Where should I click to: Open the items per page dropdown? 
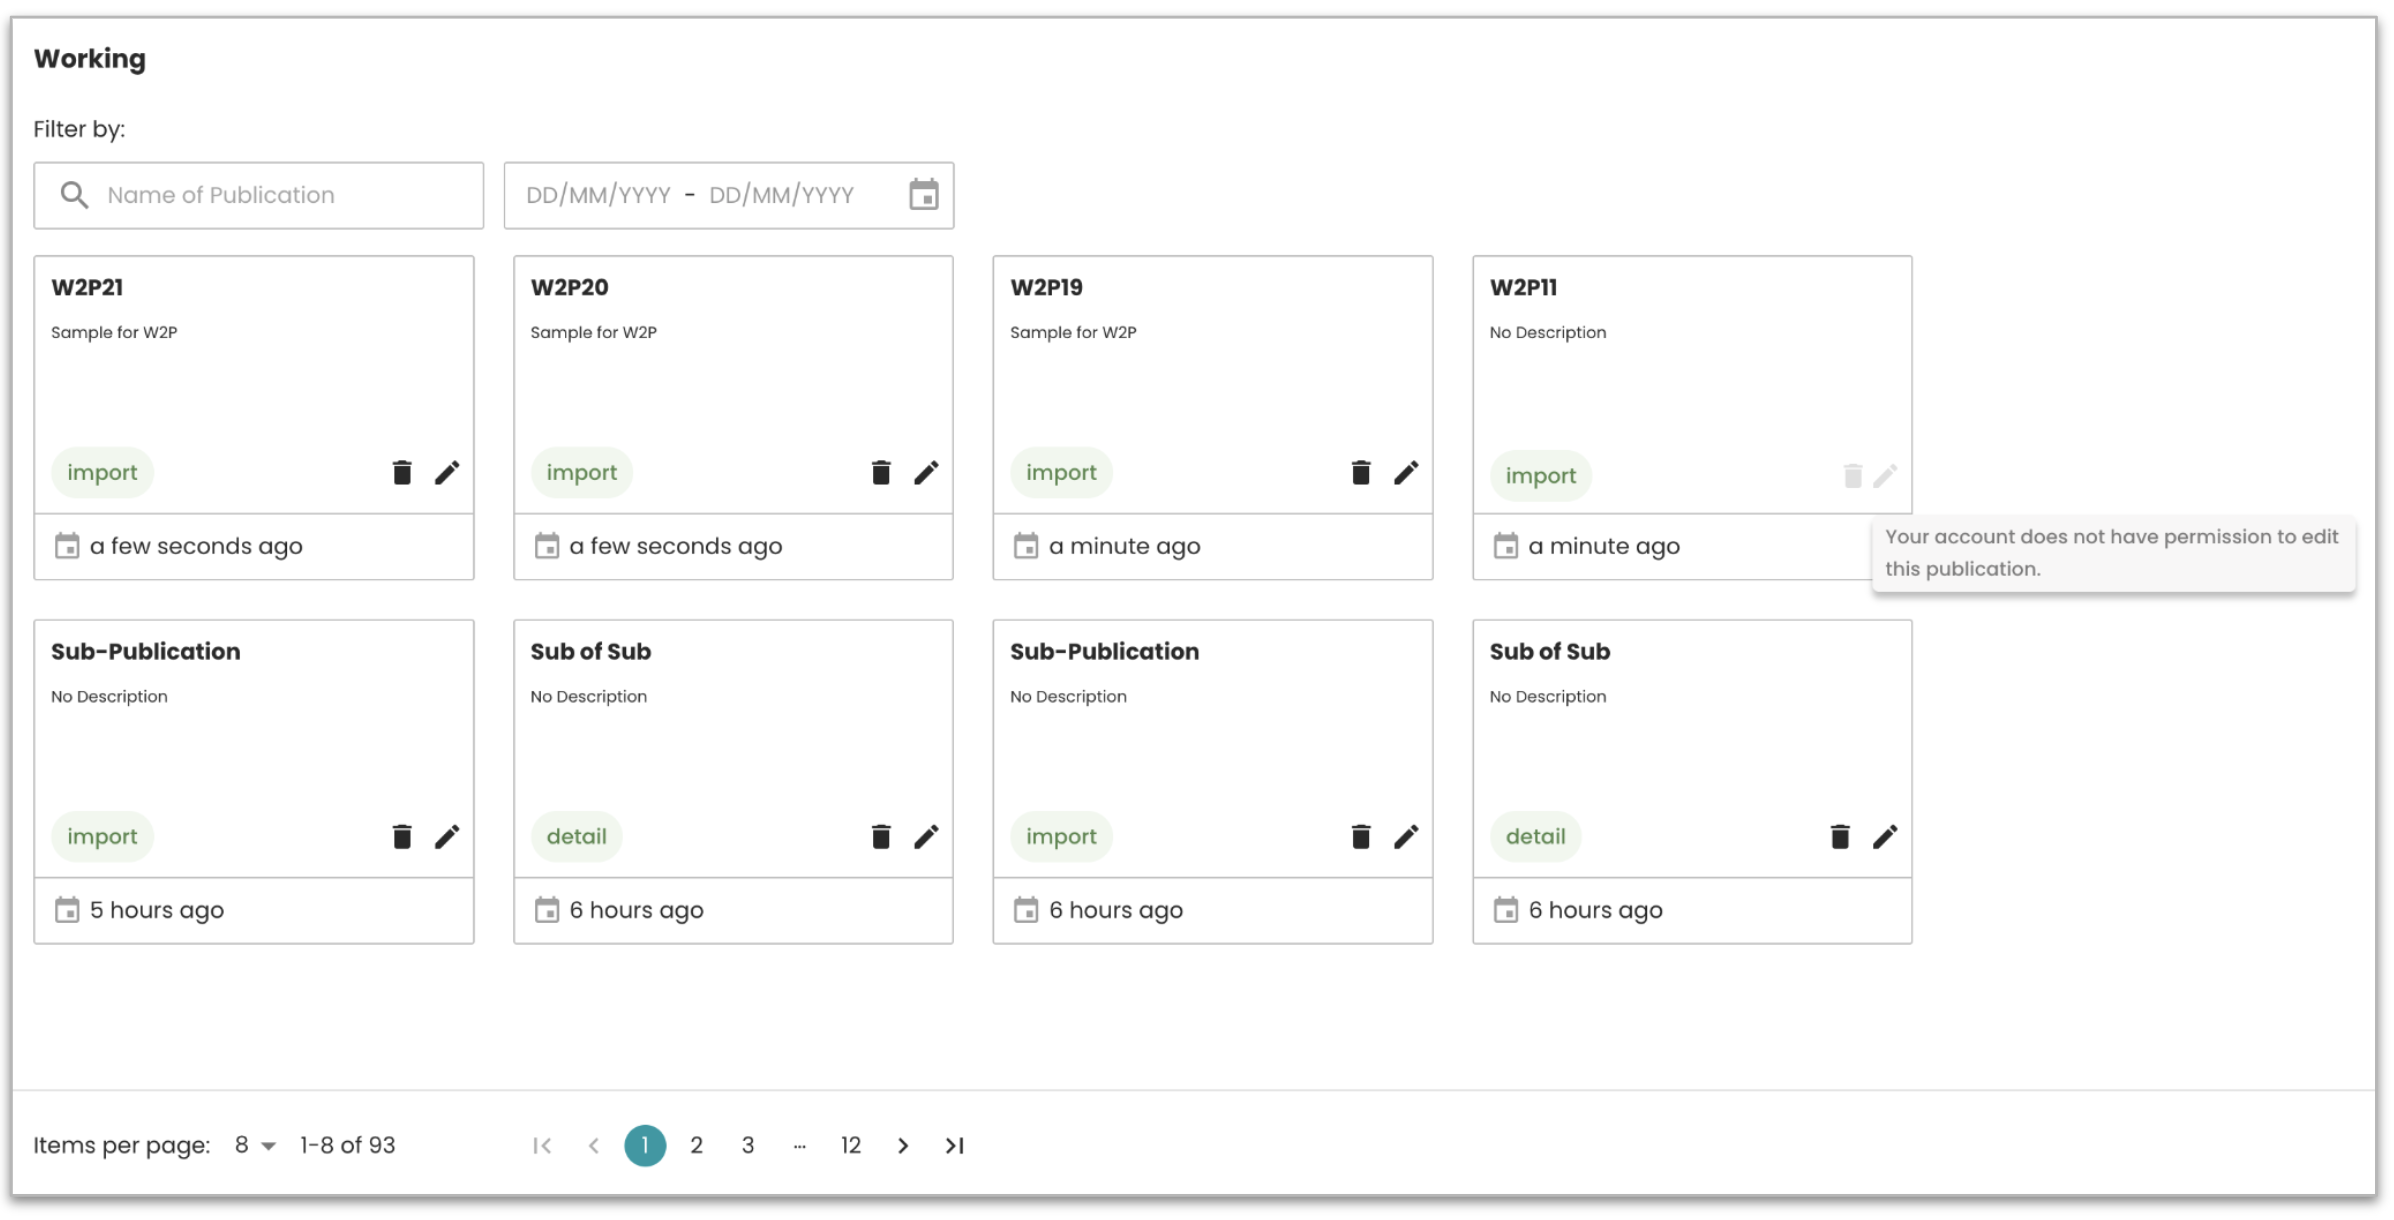(x=255, y=1146)
